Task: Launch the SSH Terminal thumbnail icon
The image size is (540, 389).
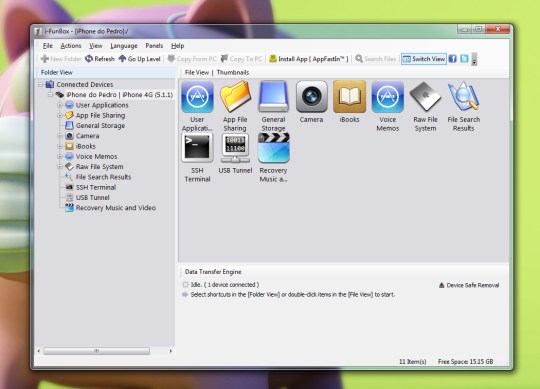Action: point(197,148)
